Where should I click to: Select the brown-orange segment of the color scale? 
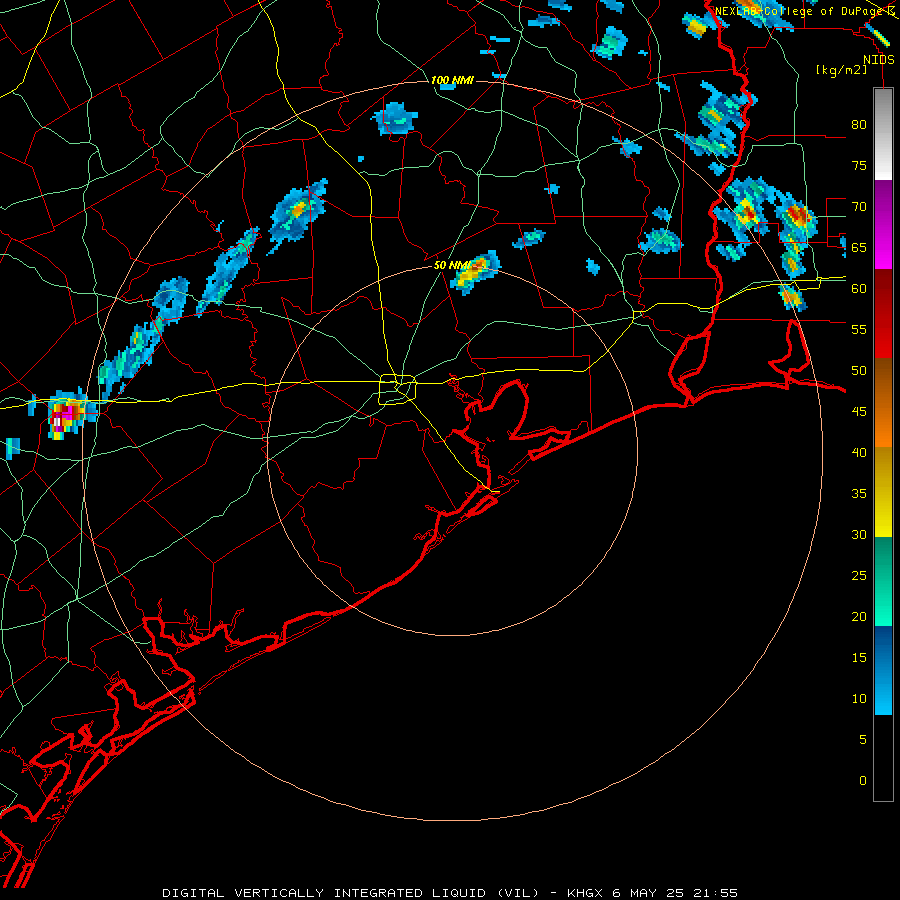883,402
